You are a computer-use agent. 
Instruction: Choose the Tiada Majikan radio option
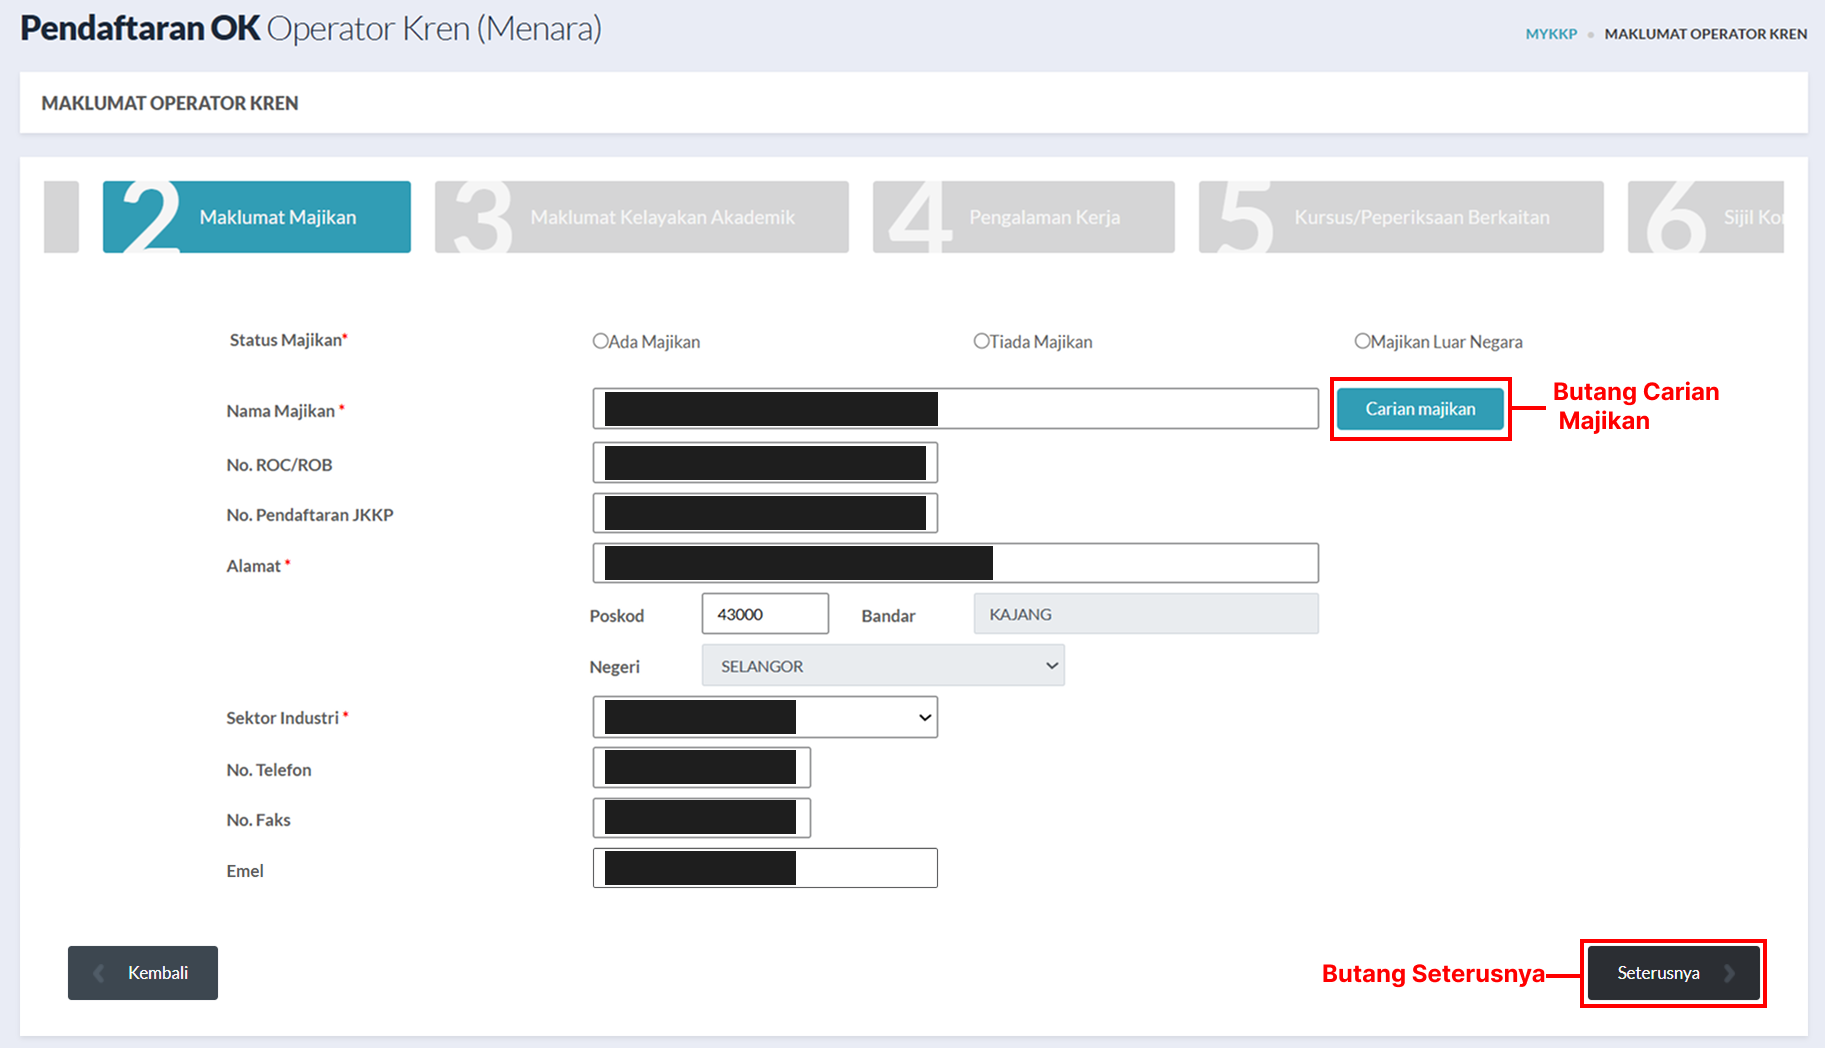tap(982, 341)
